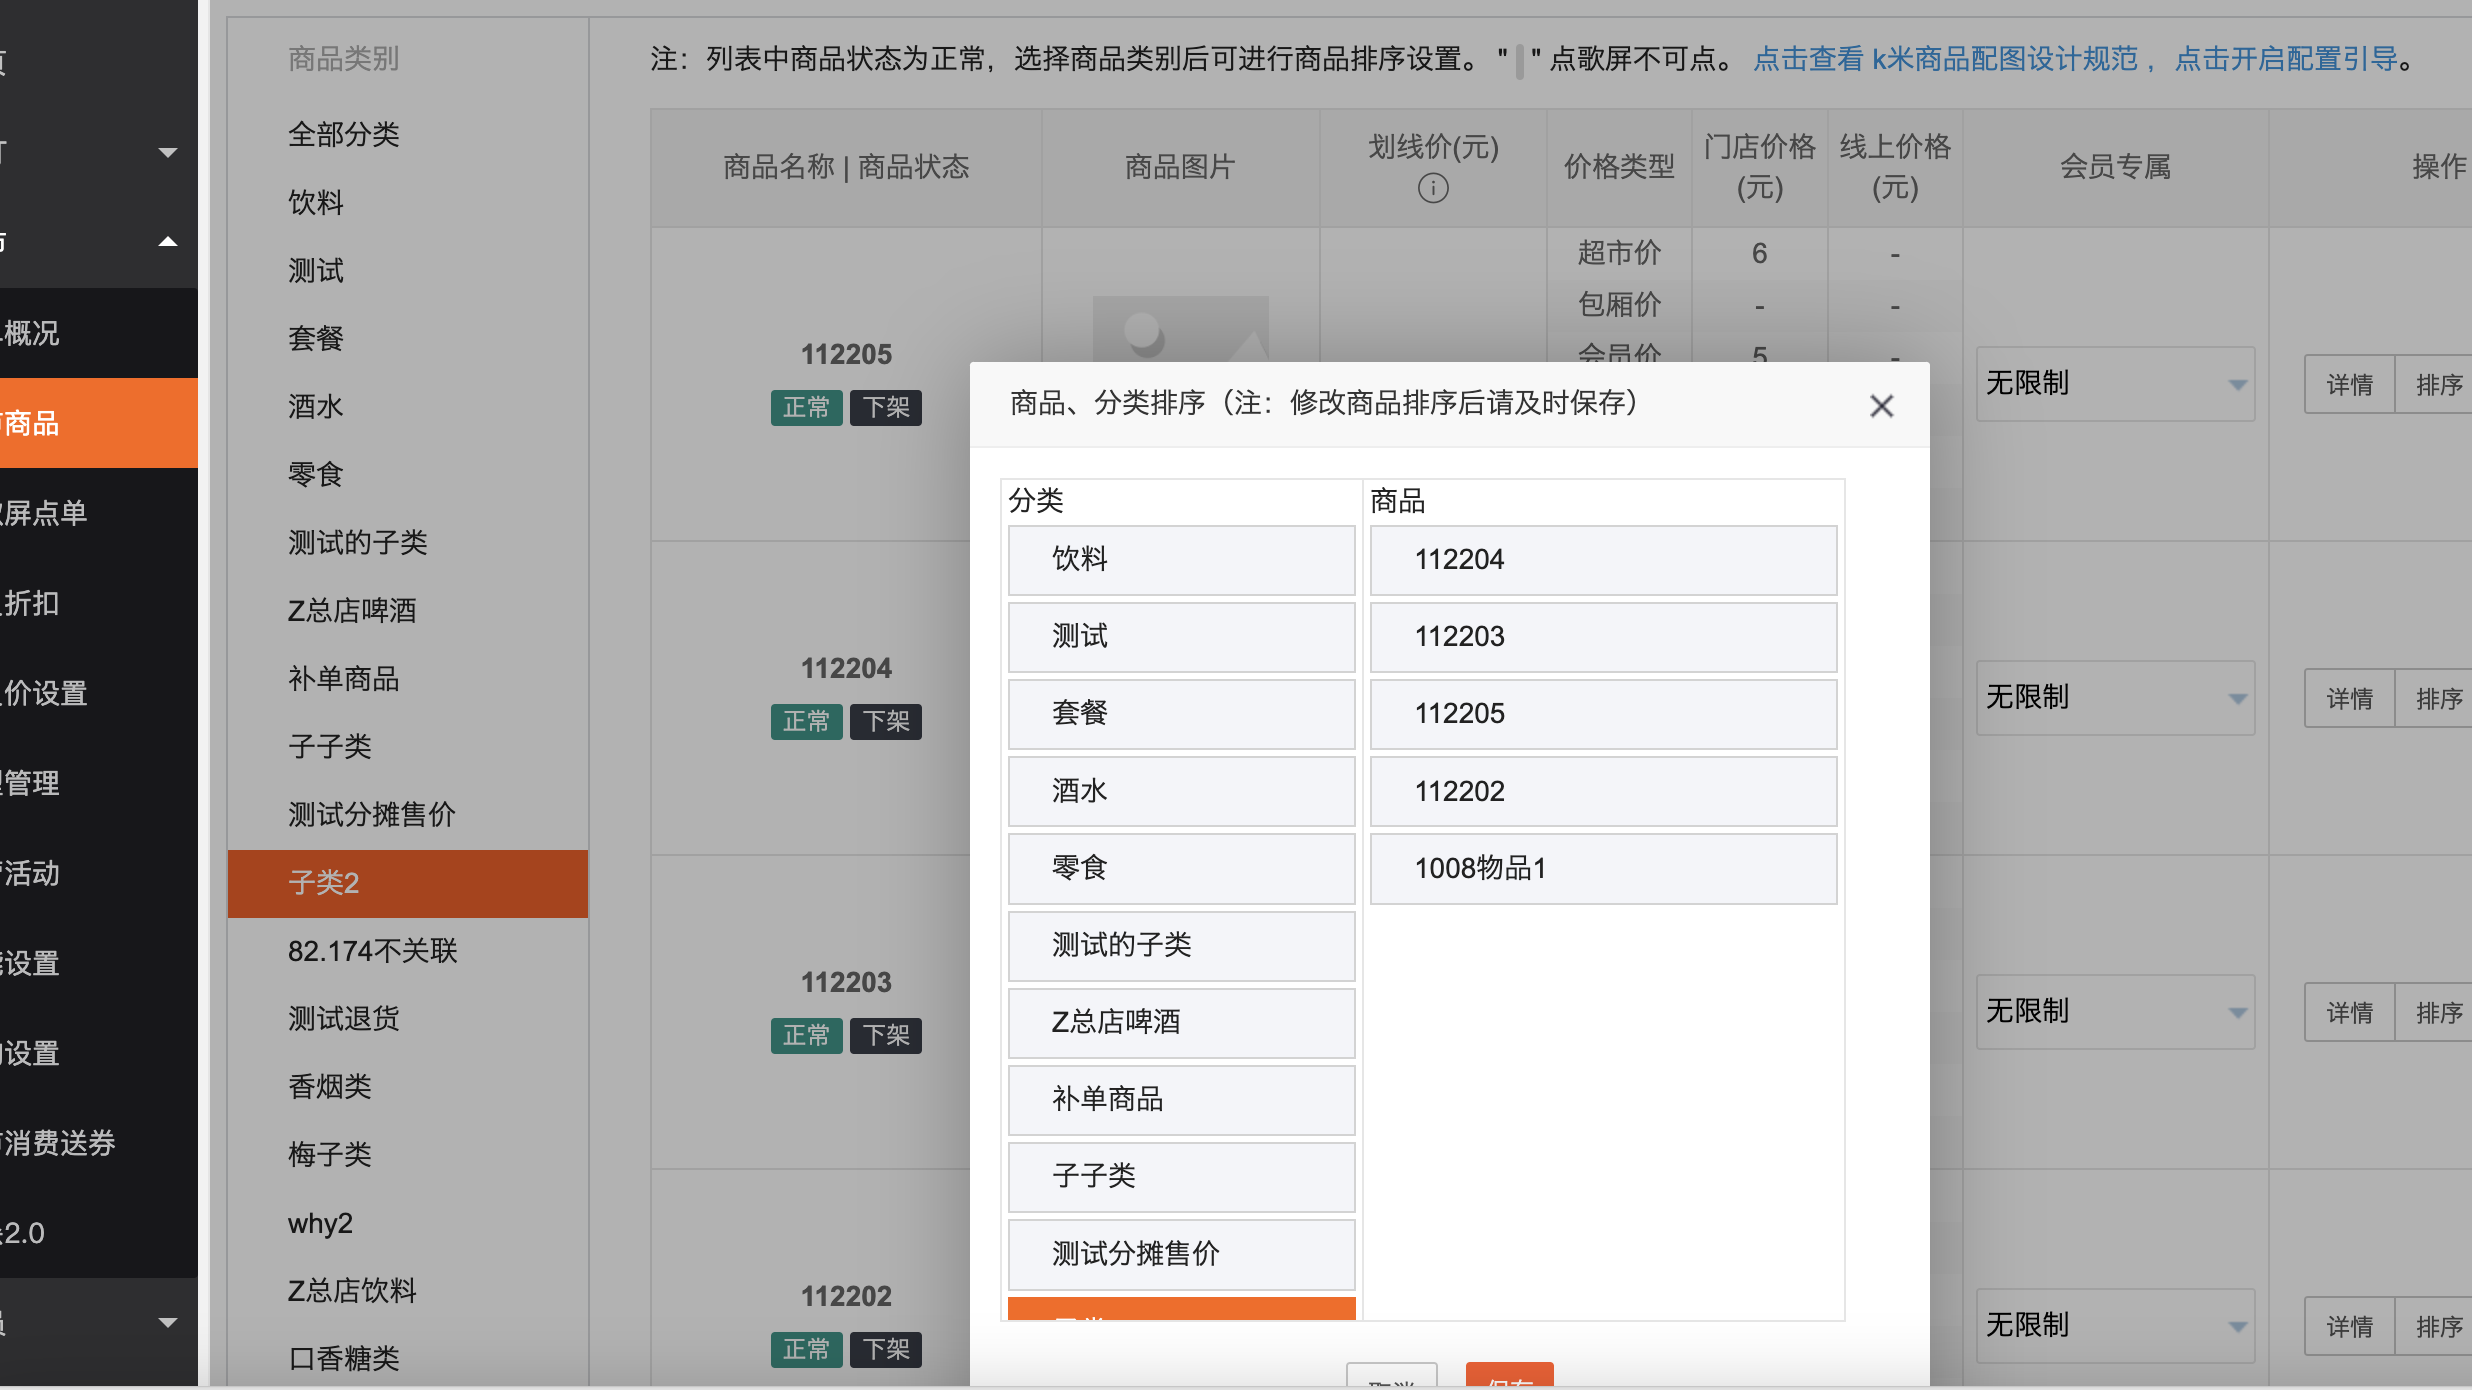Click 下架 button under product 112202

pos(886,1349)
